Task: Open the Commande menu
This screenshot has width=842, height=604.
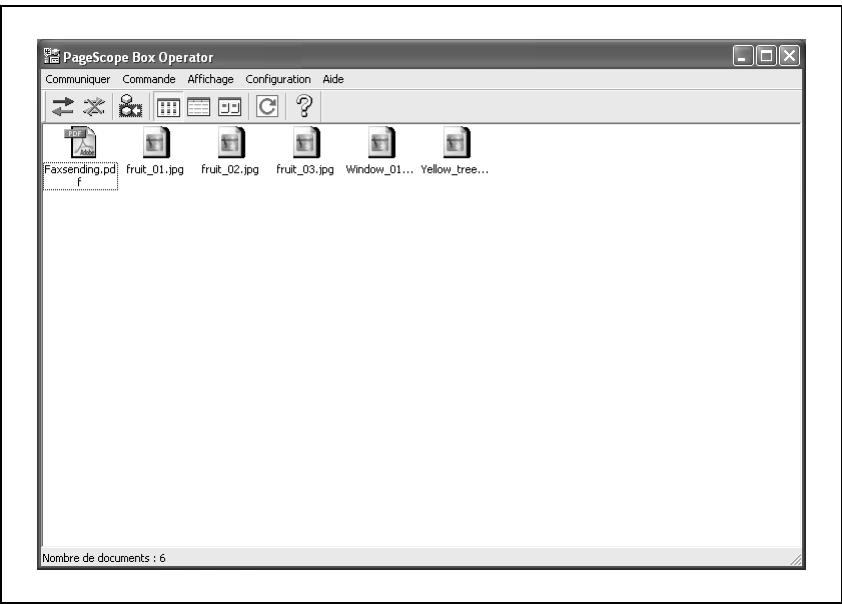Action: click(149, 79)
